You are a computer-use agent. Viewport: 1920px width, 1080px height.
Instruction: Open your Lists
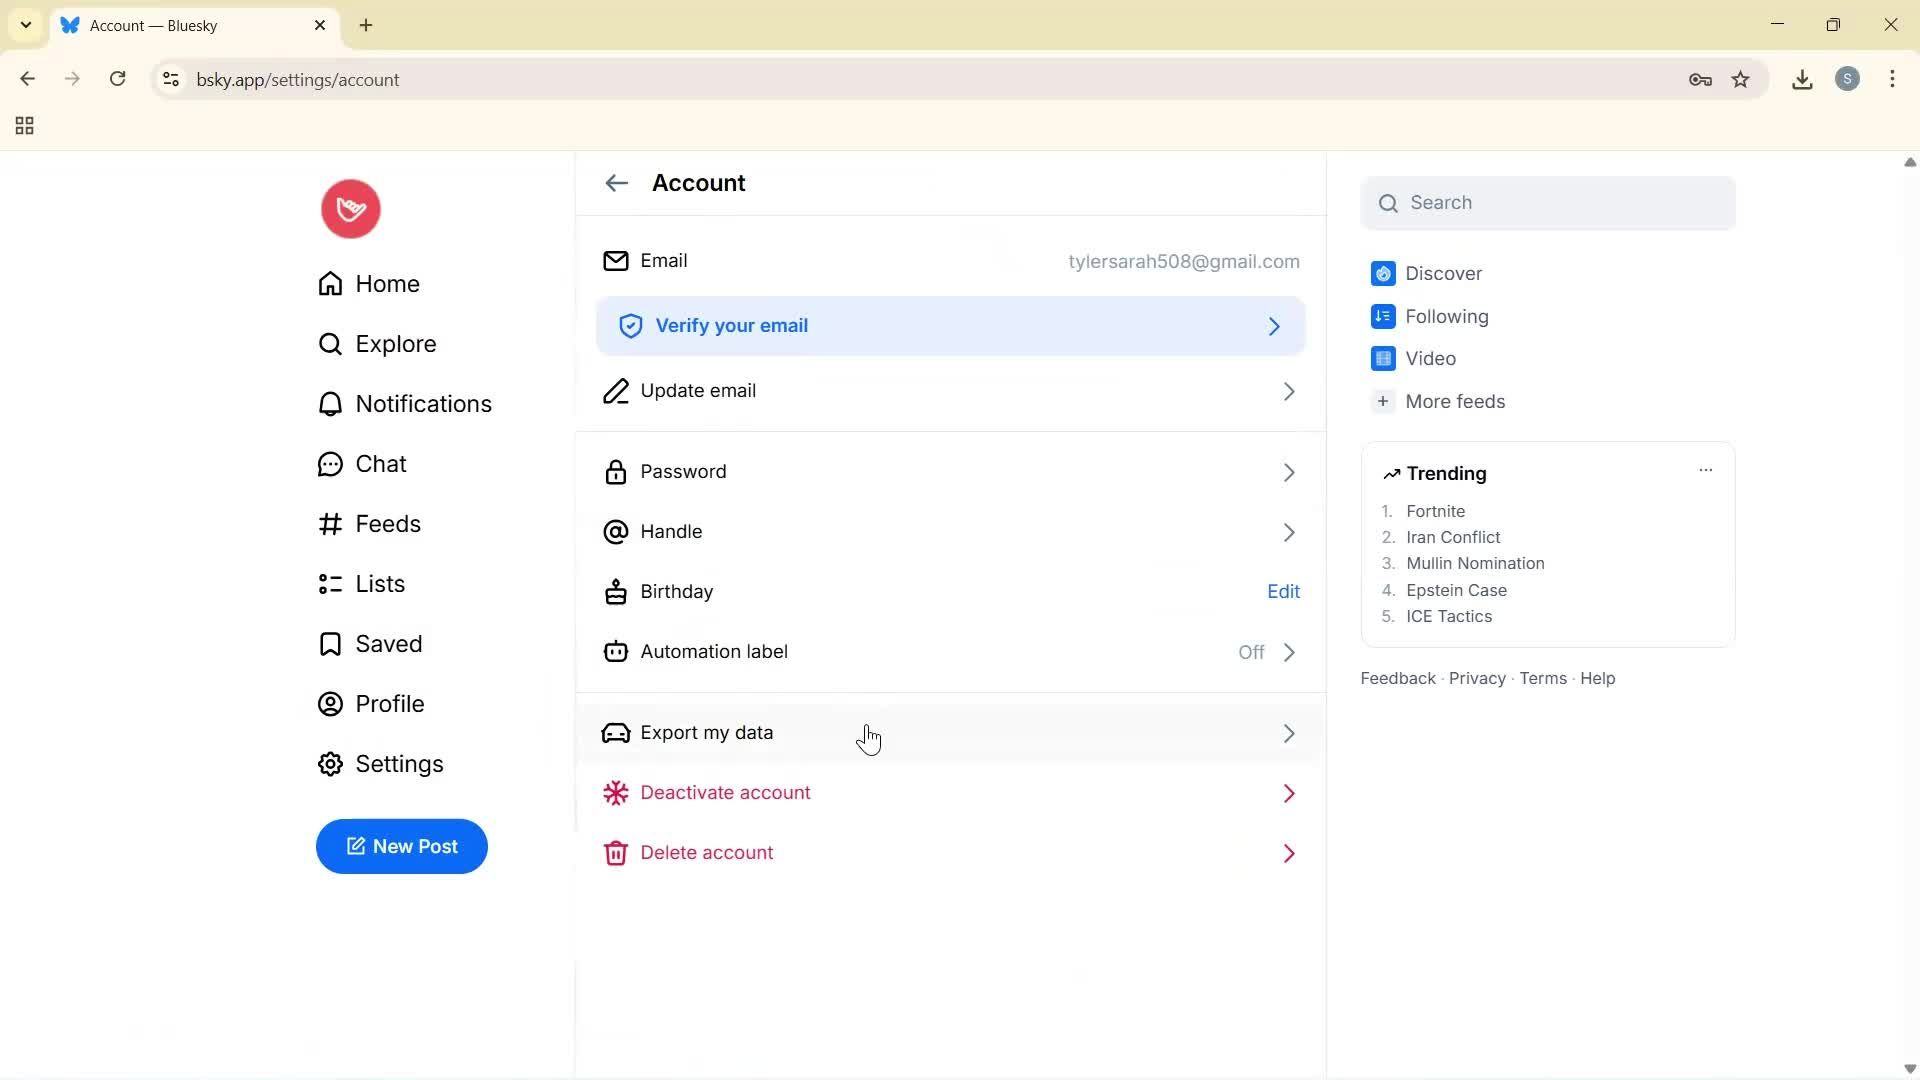(x=380, y=584)
